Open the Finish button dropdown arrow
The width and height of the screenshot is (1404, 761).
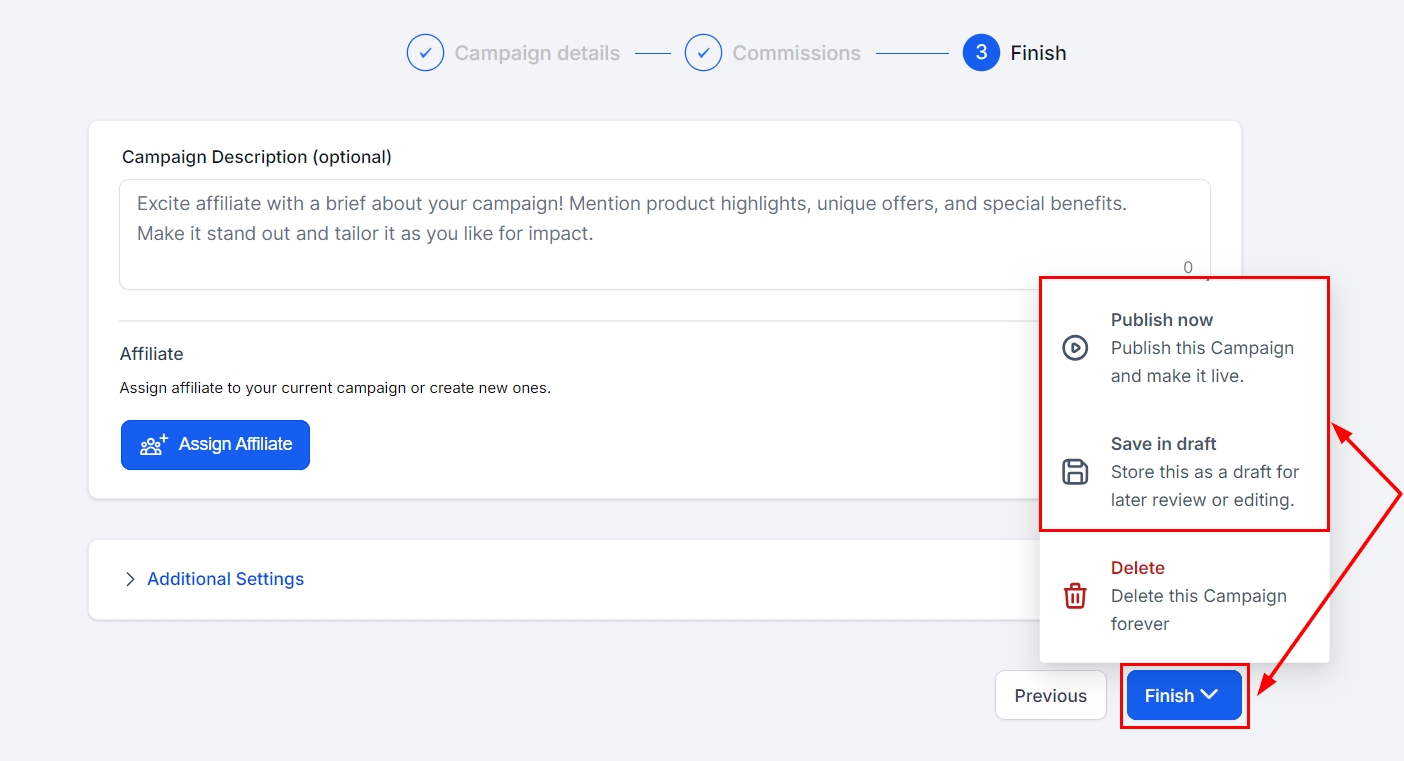pyautogui.click(x=1210, y=695)
